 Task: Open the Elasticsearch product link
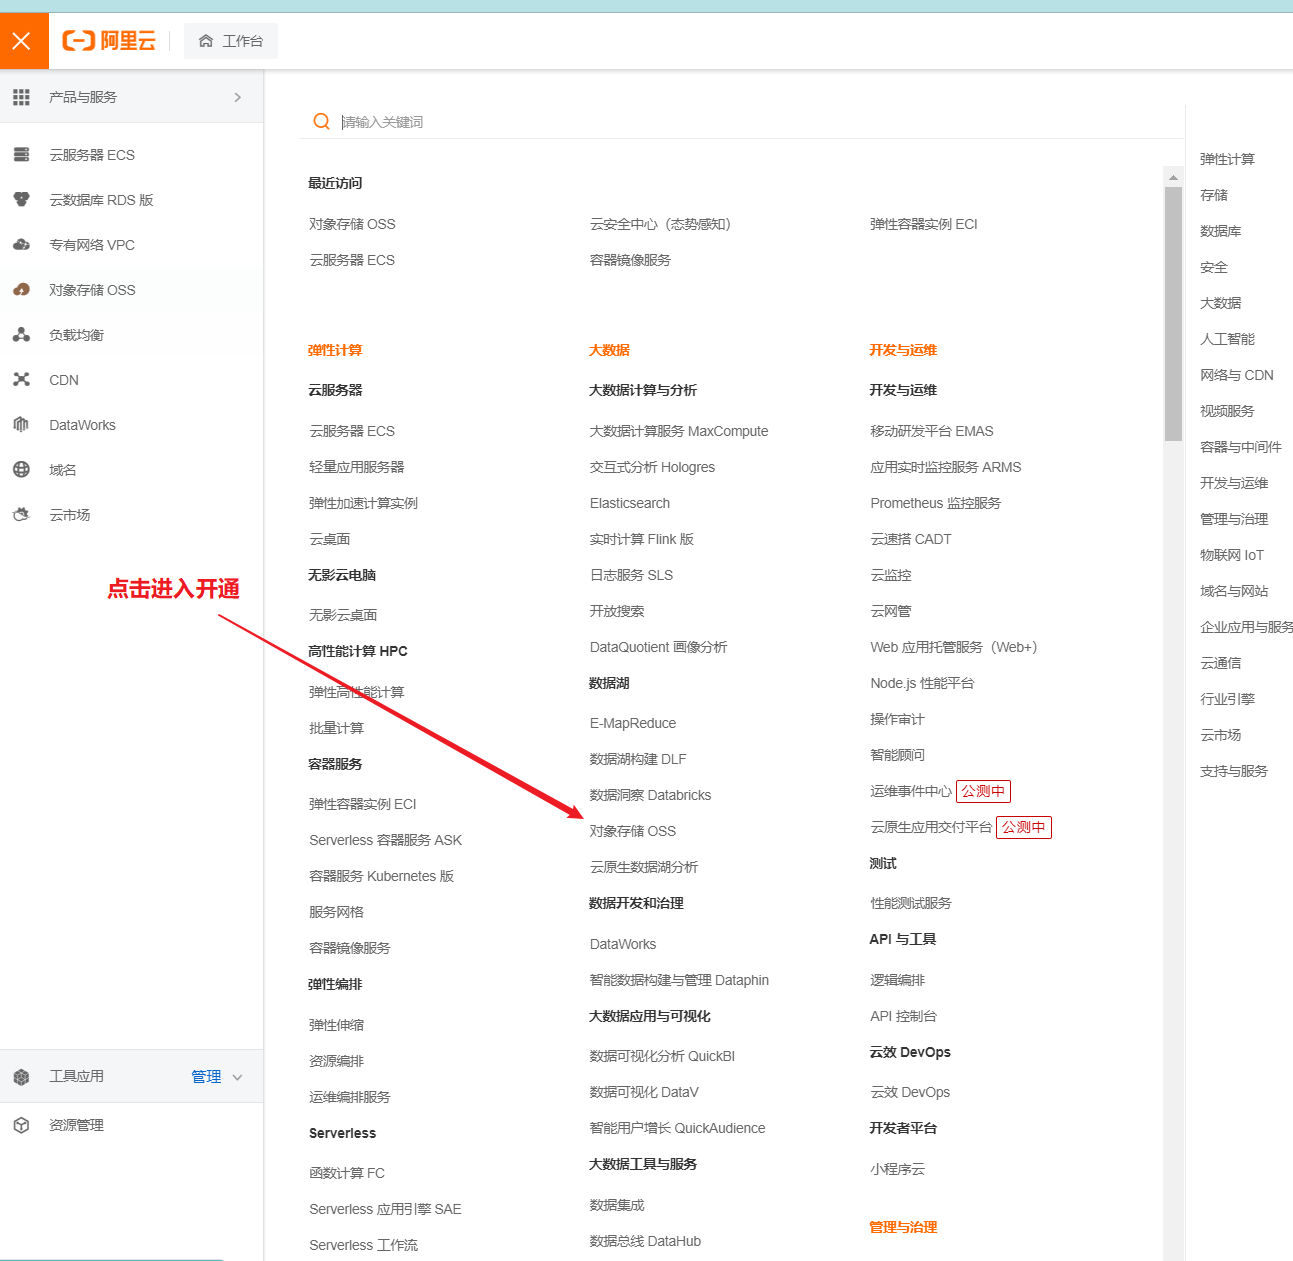pyautogui.click(x=629, y=502)
